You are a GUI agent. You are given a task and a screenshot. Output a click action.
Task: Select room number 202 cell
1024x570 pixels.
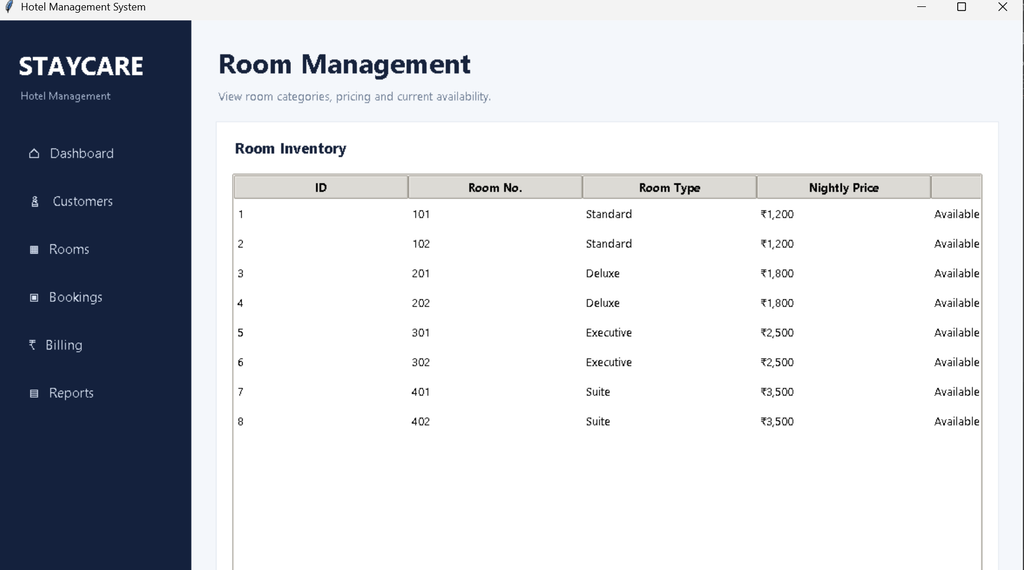pos(421,303)
